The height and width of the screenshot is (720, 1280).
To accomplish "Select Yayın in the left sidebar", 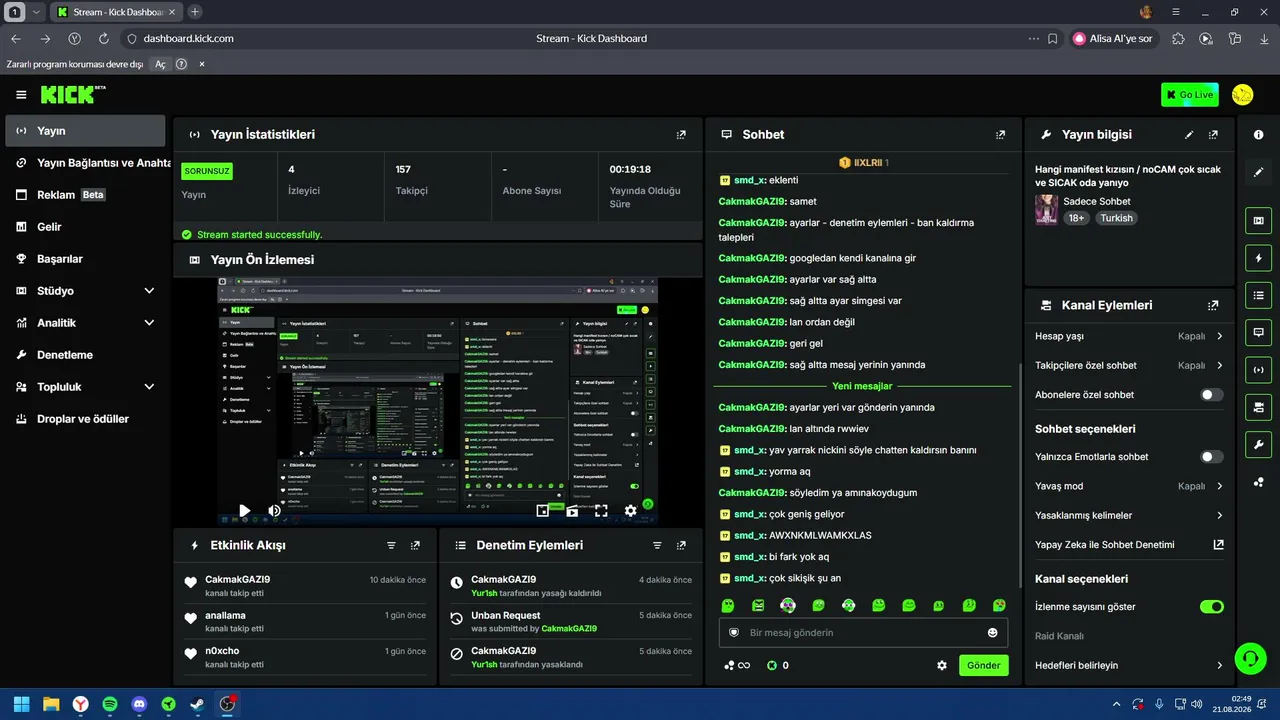I will [x=85, y=131].
